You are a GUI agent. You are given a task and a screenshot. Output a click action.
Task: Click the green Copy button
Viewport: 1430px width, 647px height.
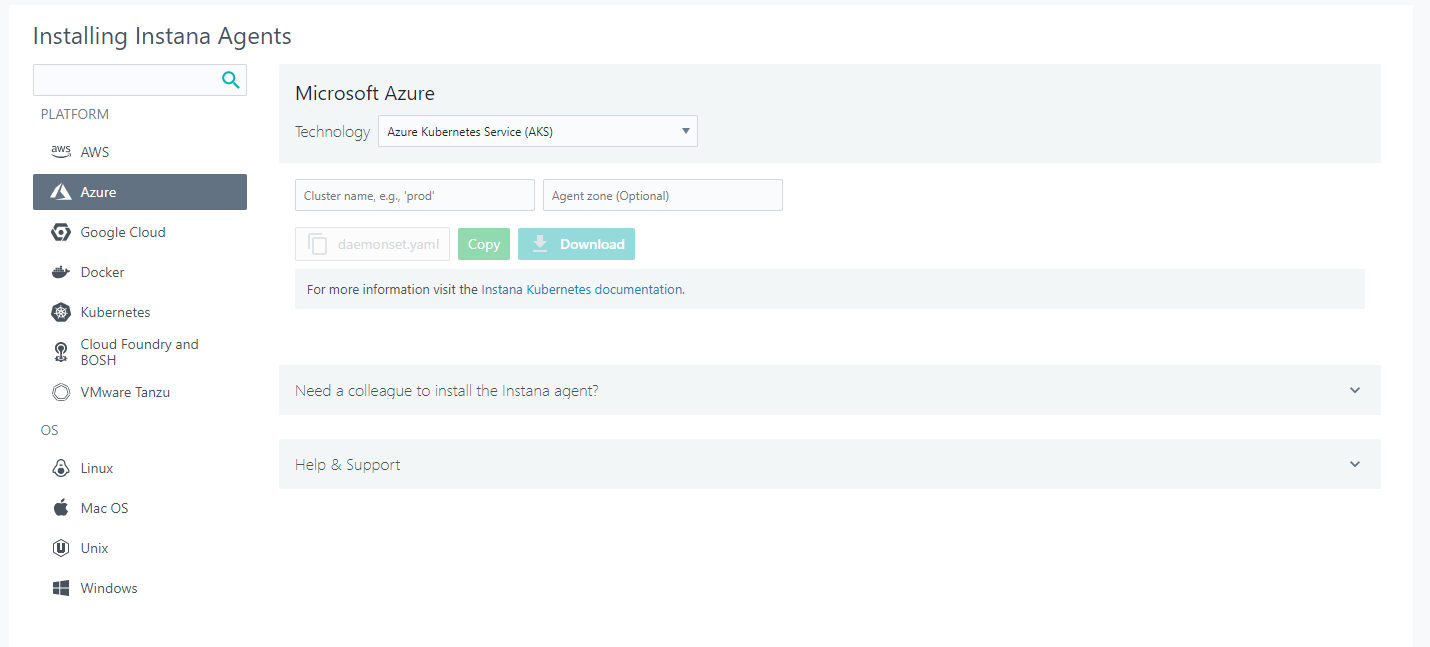click(484, 244)
